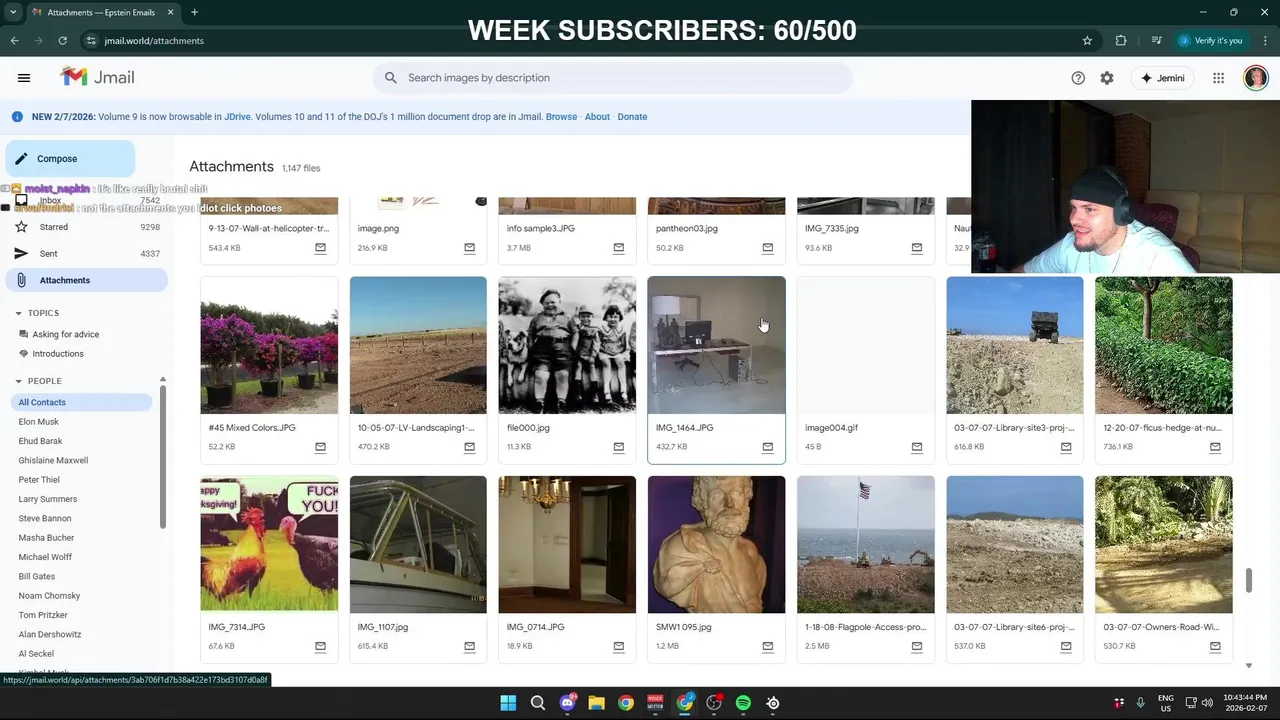This screenshot has width=1280, height=720.
Task: Open the 12-20-07-ficus-hedge thumbnail
Action: pos(1164,345)
